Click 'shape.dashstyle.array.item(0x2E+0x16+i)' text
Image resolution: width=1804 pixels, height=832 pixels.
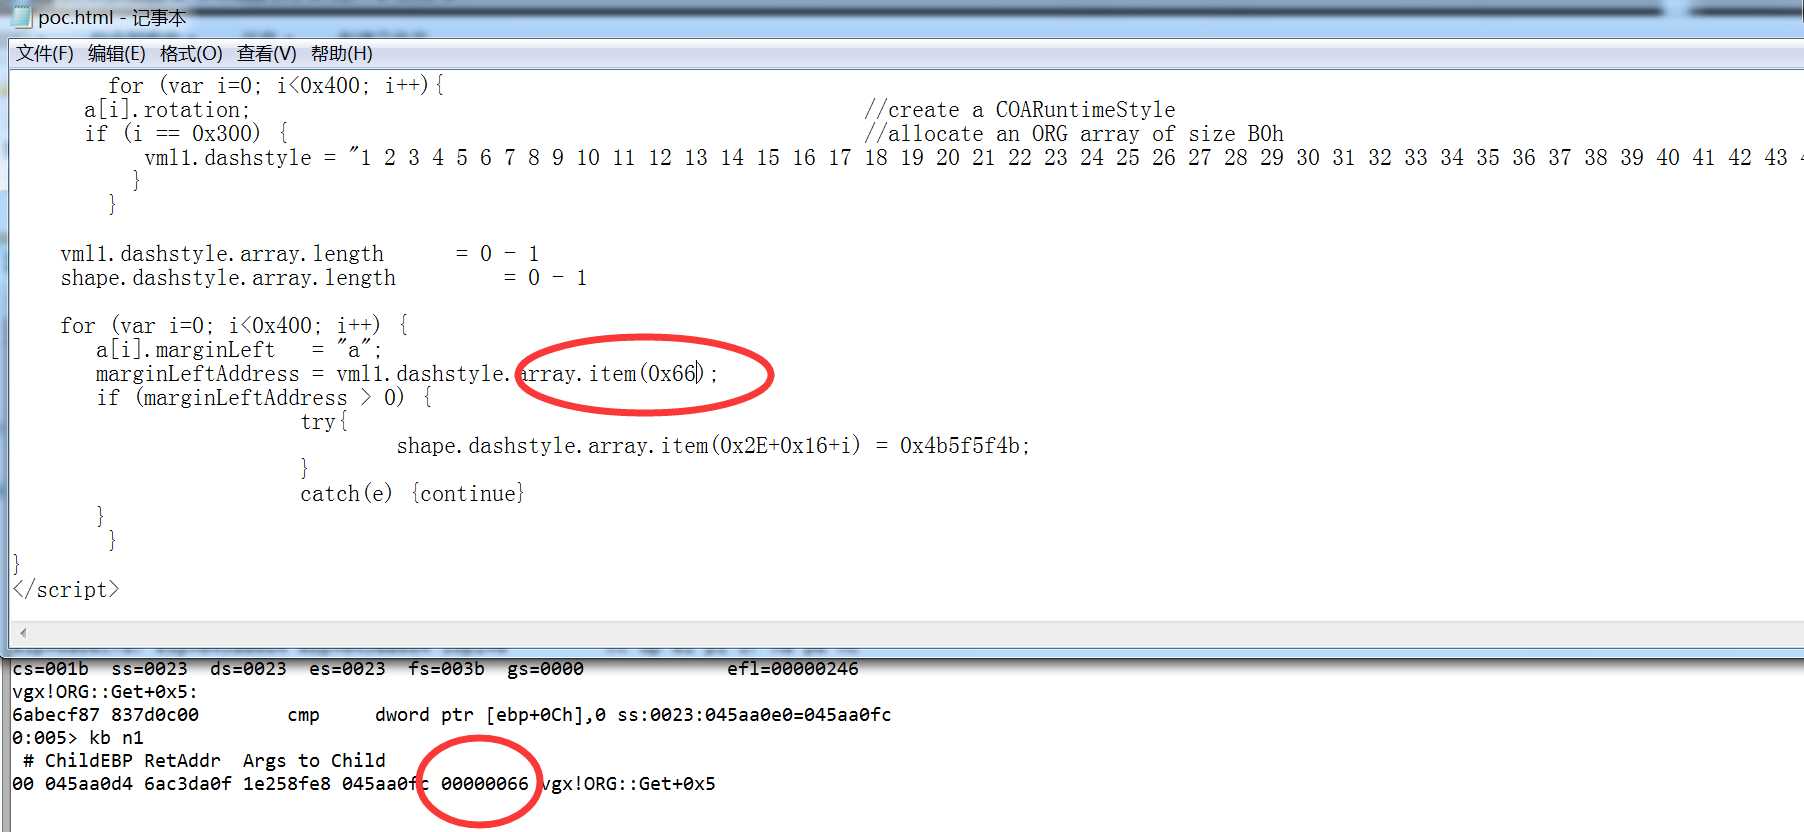pyautogui.click(x=628, y=446)
